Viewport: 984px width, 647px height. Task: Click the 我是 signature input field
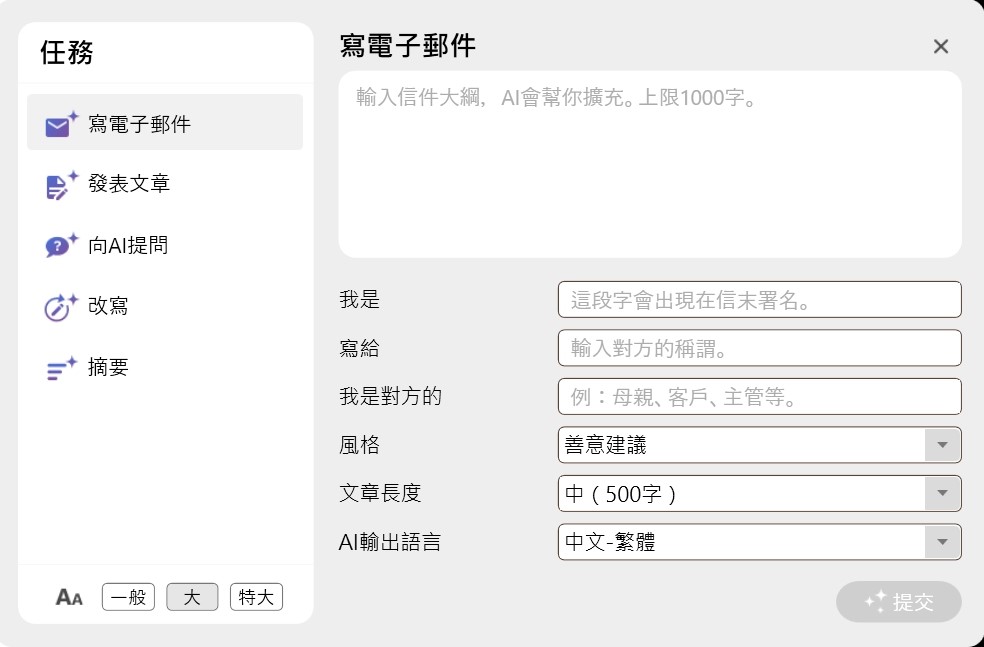(x=759, y=299)
